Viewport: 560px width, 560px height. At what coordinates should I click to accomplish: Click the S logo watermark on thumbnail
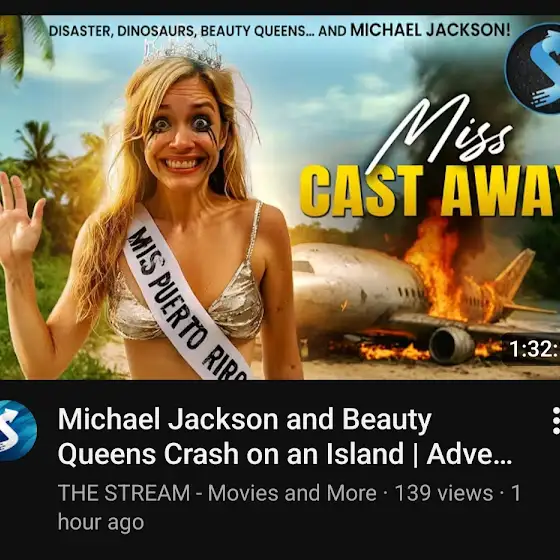tap(534, 69)
